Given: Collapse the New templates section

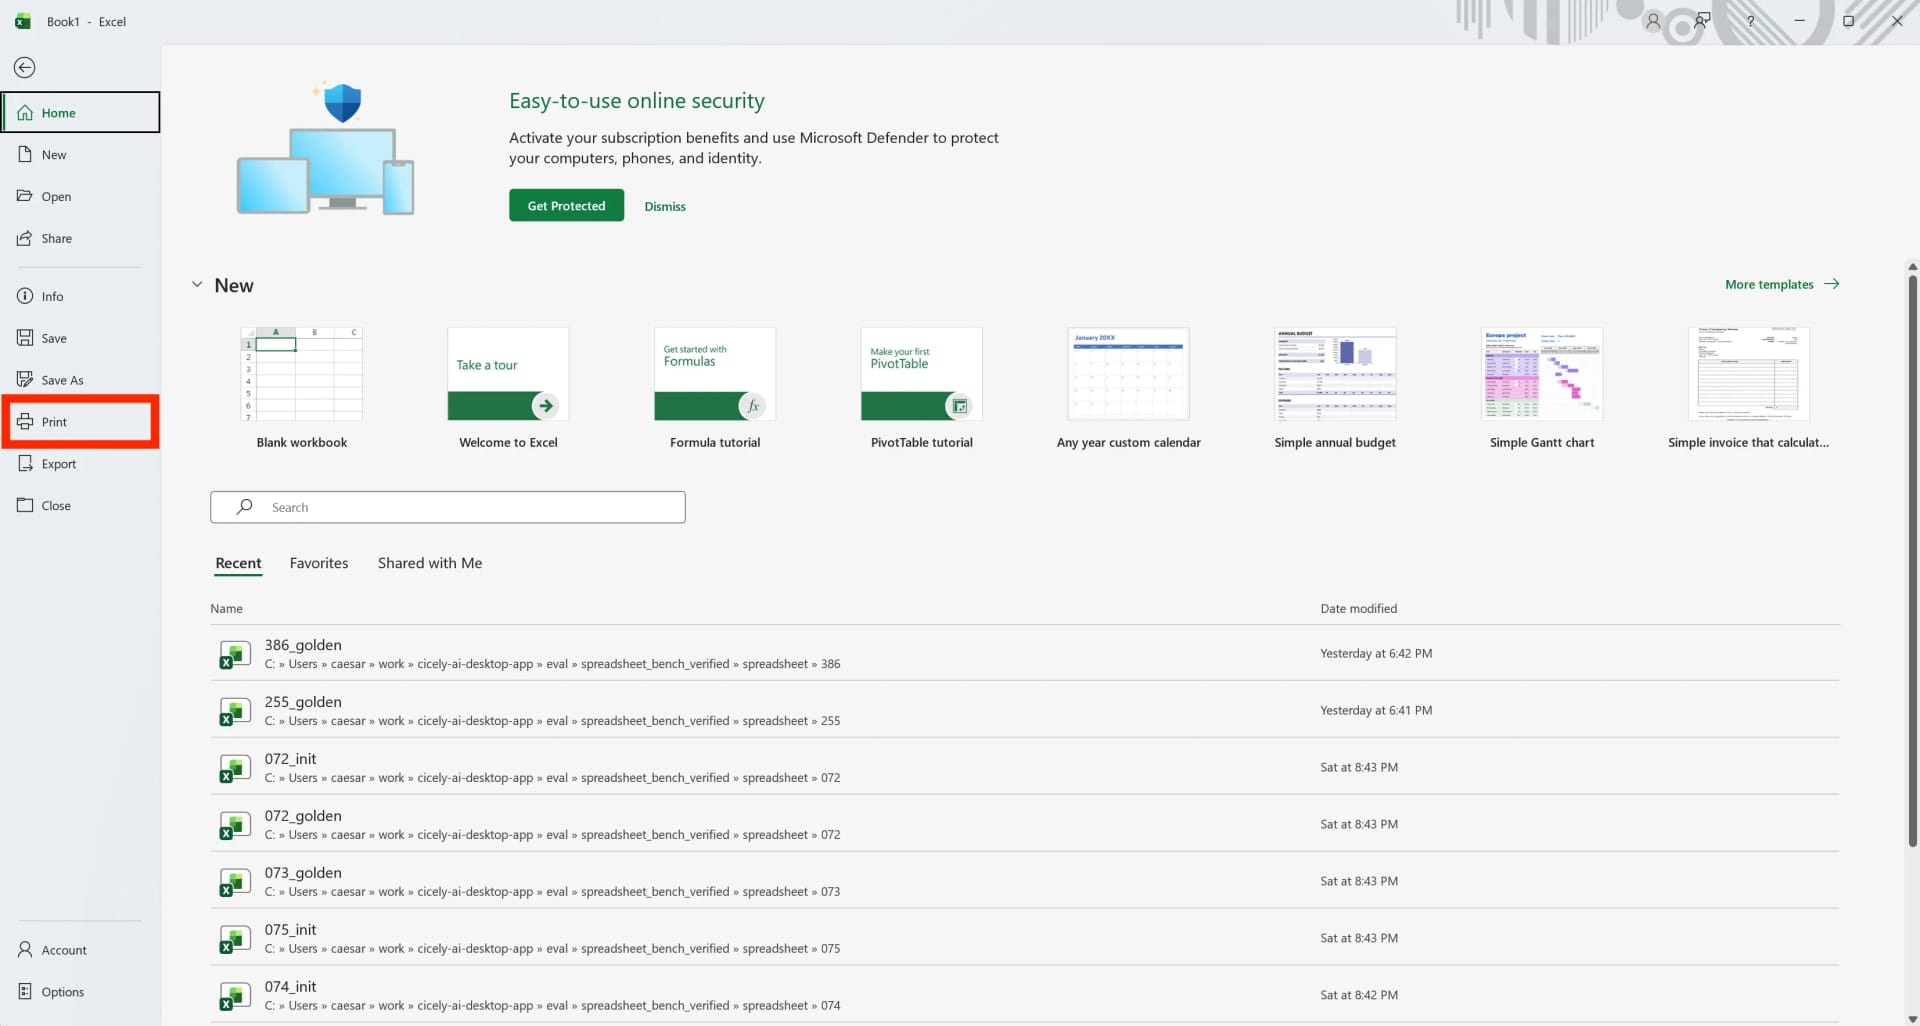Looking at the screenshot, I should (197, 285).
